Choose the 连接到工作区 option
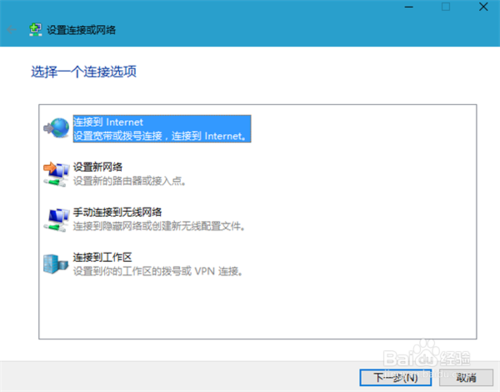This screenshot has width=500, height=392. coord(102,257)
